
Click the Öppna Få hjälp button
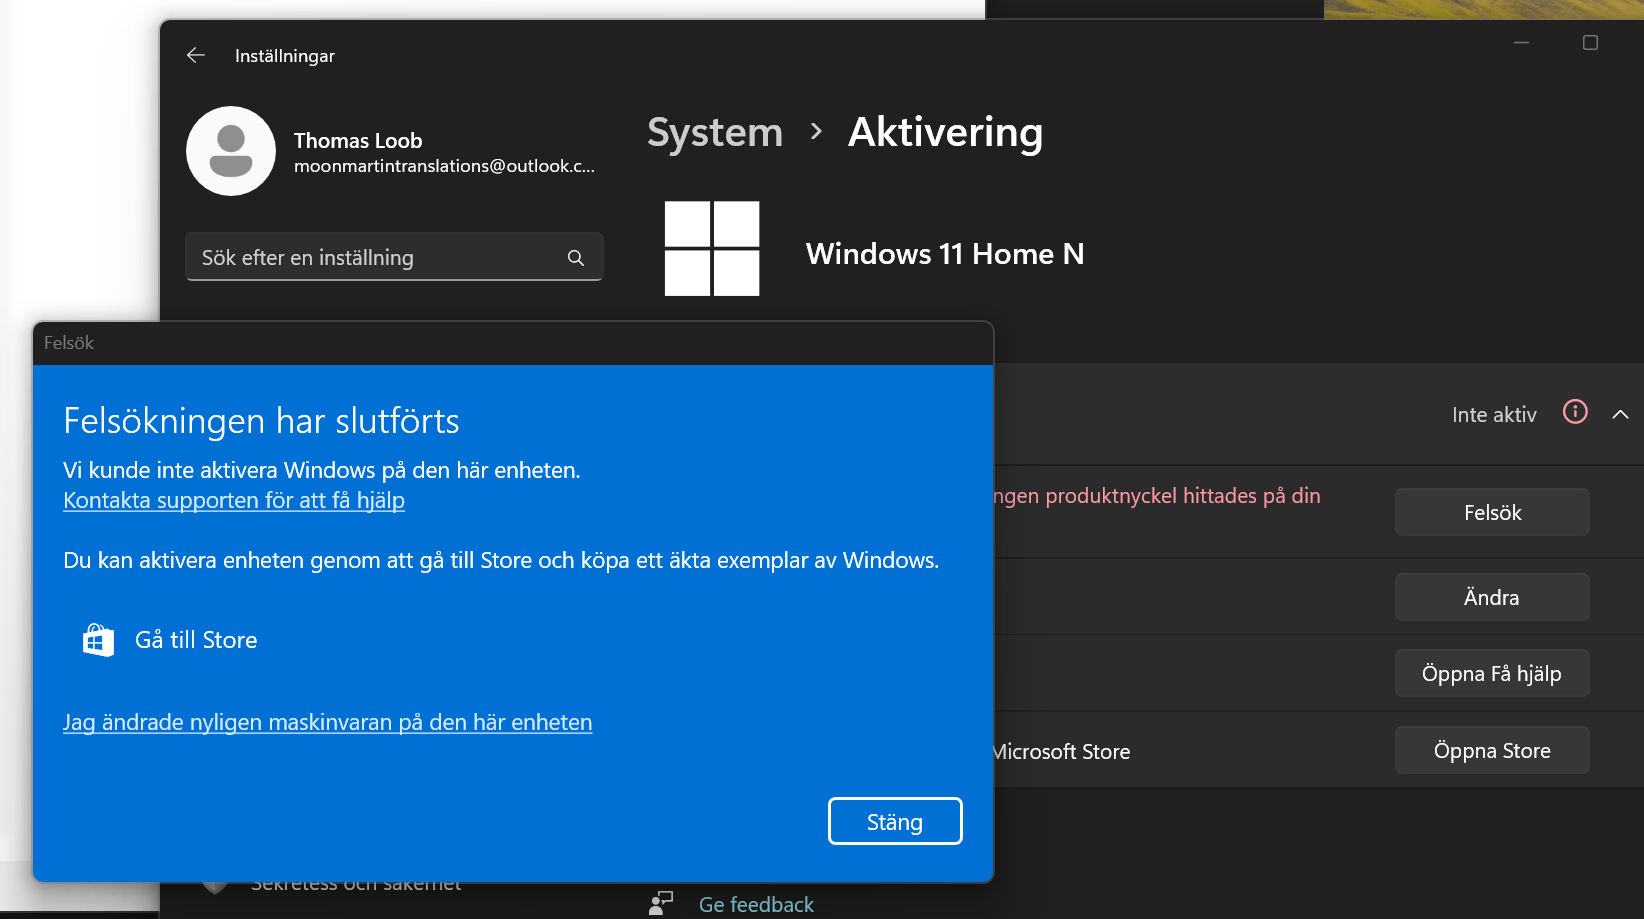(x=1492, y=673)
